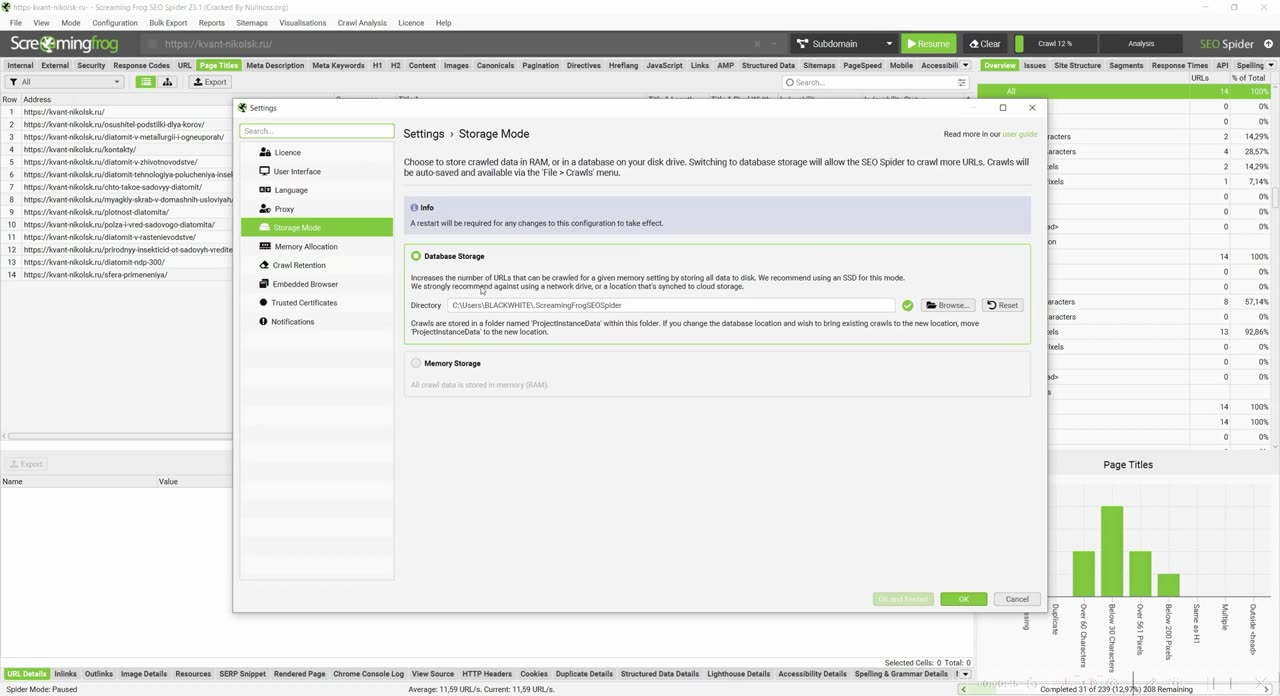Image resolution: width=1280 pixels, height=696 pixels.
Task: Confirm settings with OK button
Action: (x=963, y=599)
